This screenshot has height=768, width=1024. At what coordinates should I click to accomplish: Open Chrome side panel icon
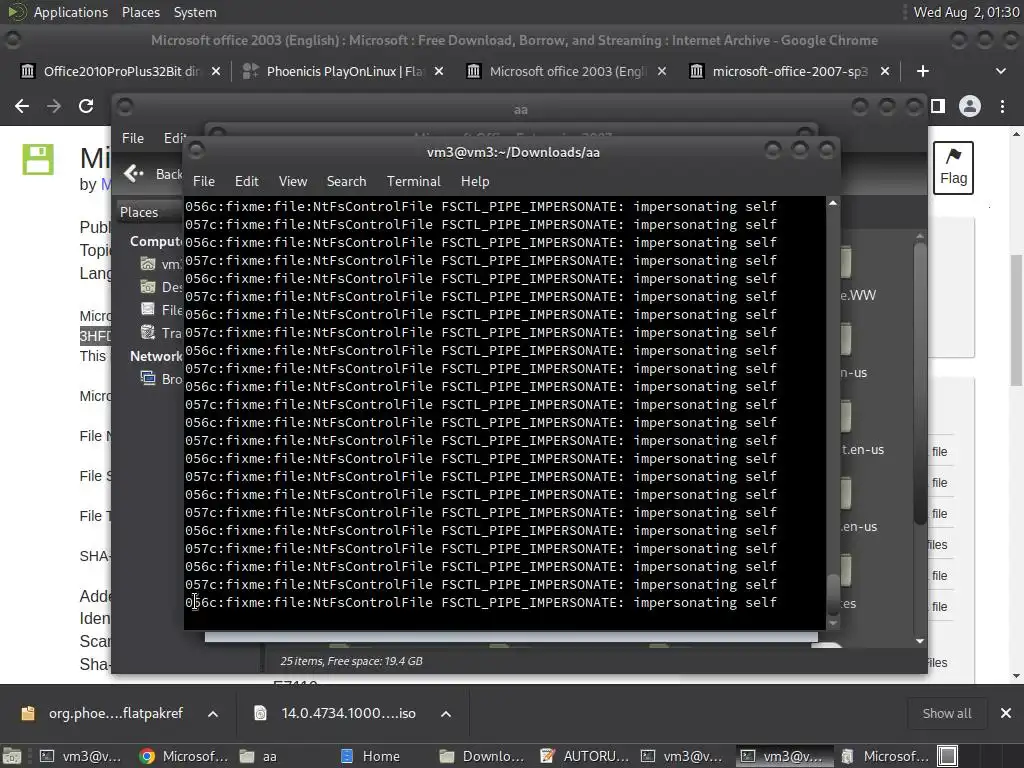tap(938, 106)
